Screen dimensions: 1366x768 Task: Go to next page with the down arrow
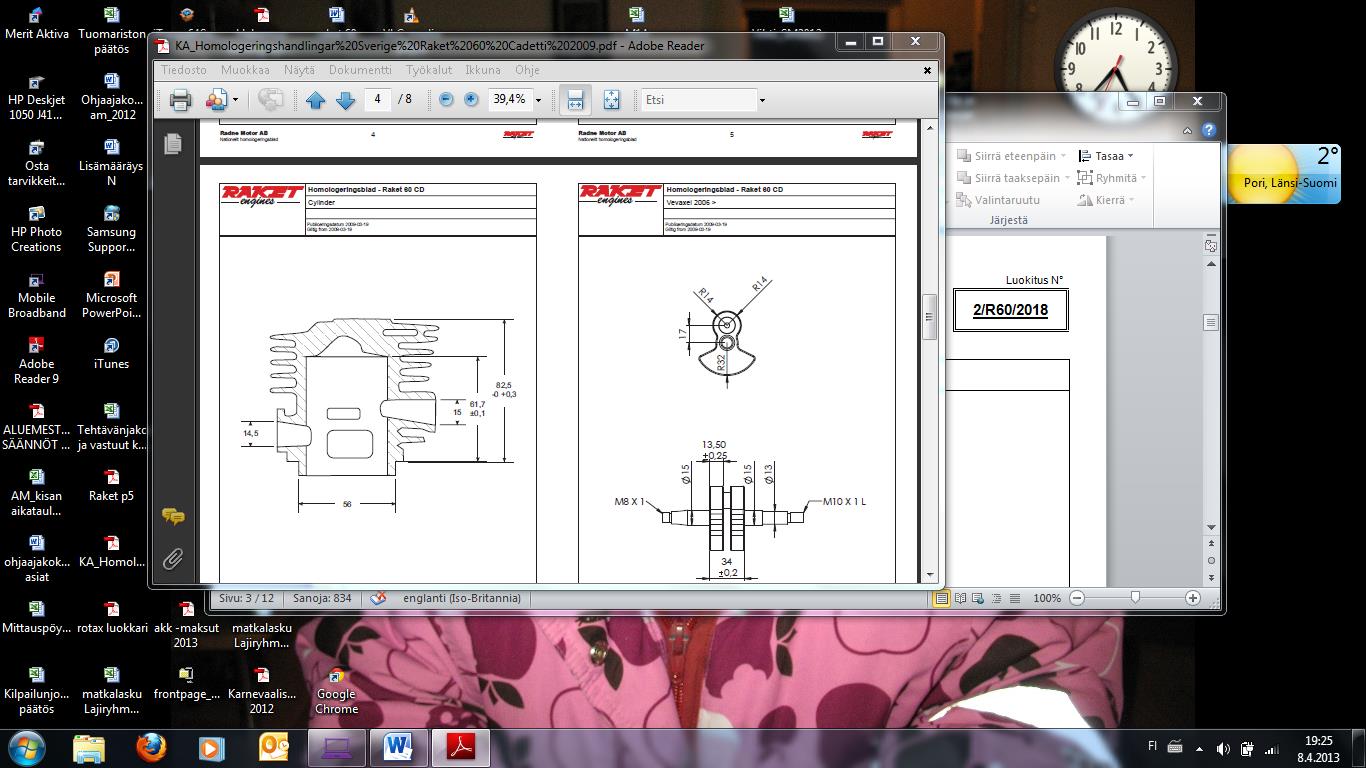point(346,100)
